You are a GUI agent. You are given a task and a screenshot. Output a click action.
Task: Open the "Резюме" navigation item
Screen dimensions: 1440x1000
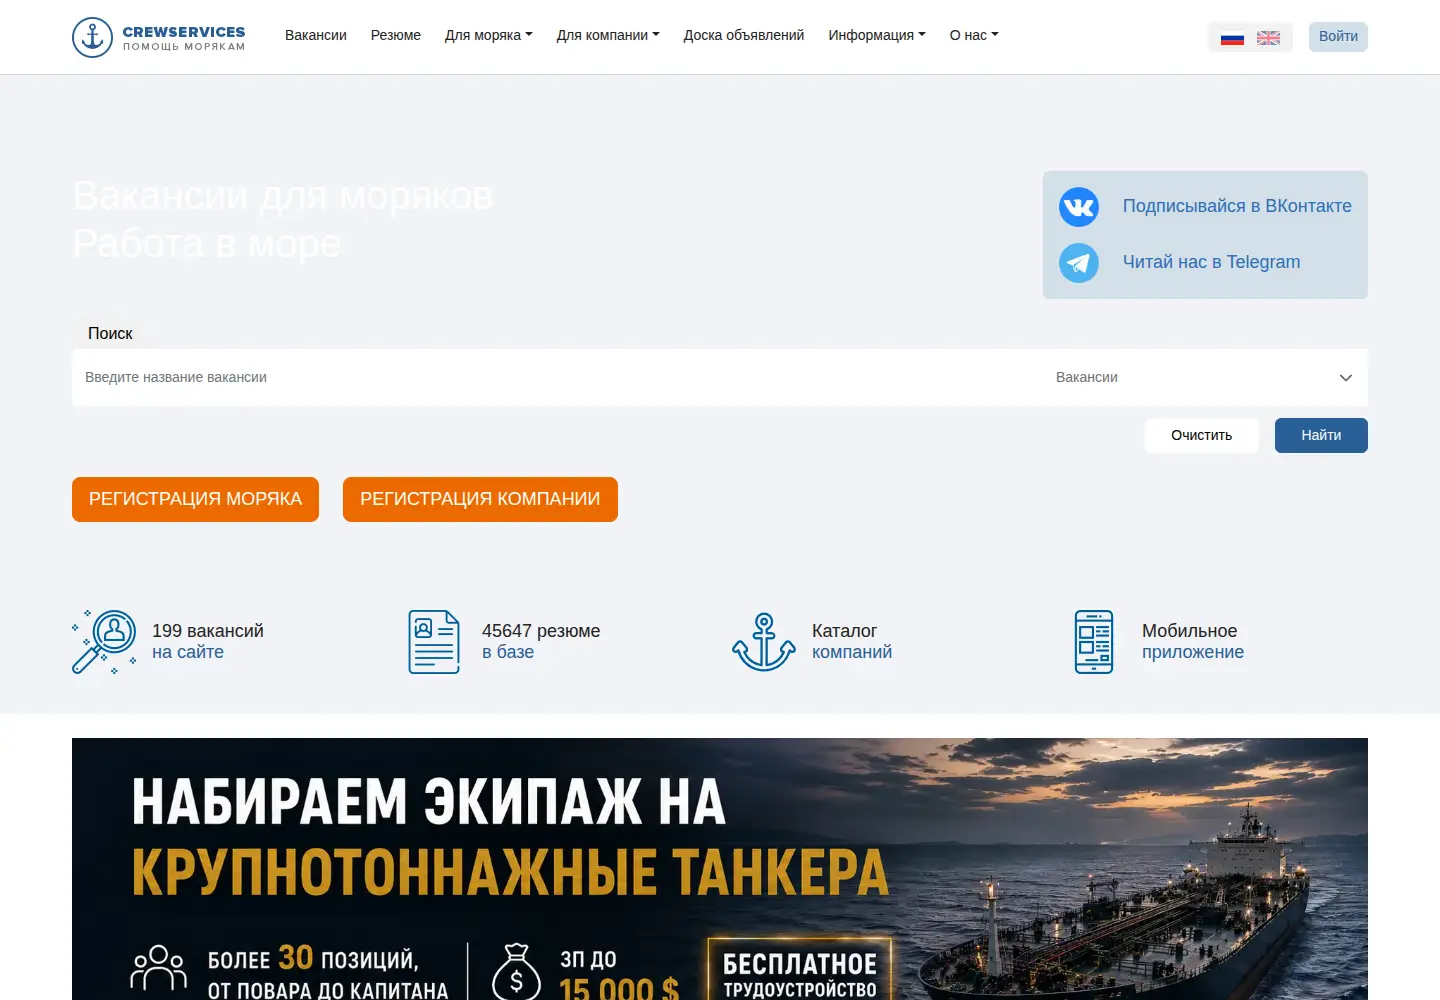(x=396, y=35)
